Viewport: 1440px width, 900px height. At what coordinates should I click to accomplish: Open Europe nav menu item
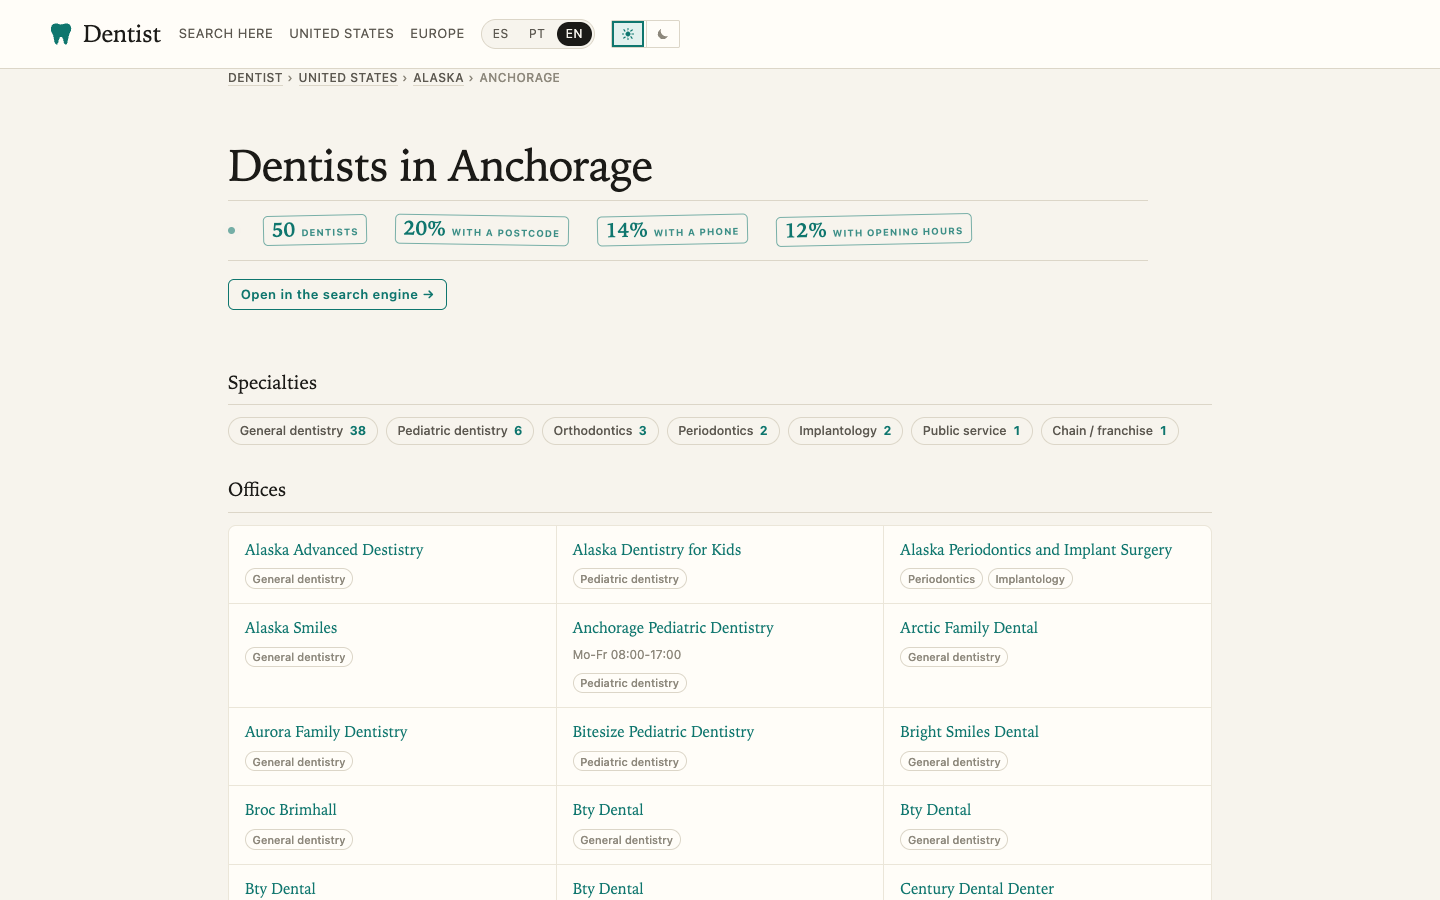coord(437,34)
